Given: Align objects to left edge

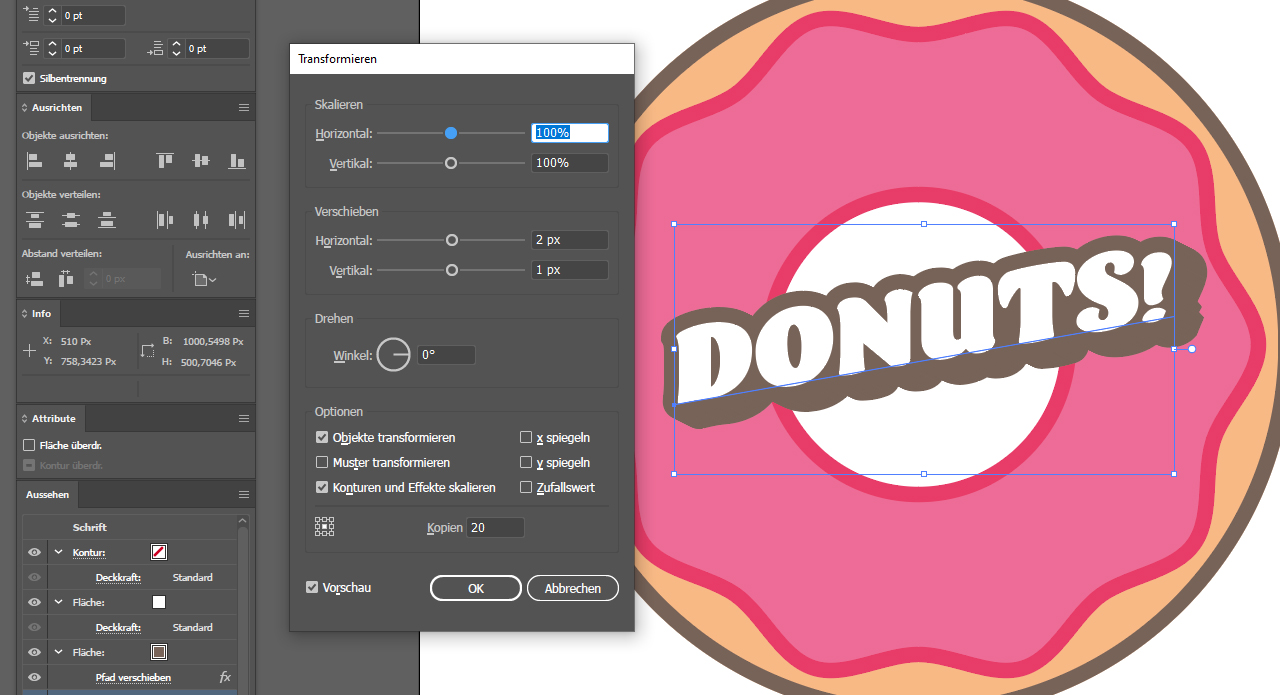Looking at the screenshot, I should coord(34,160).
